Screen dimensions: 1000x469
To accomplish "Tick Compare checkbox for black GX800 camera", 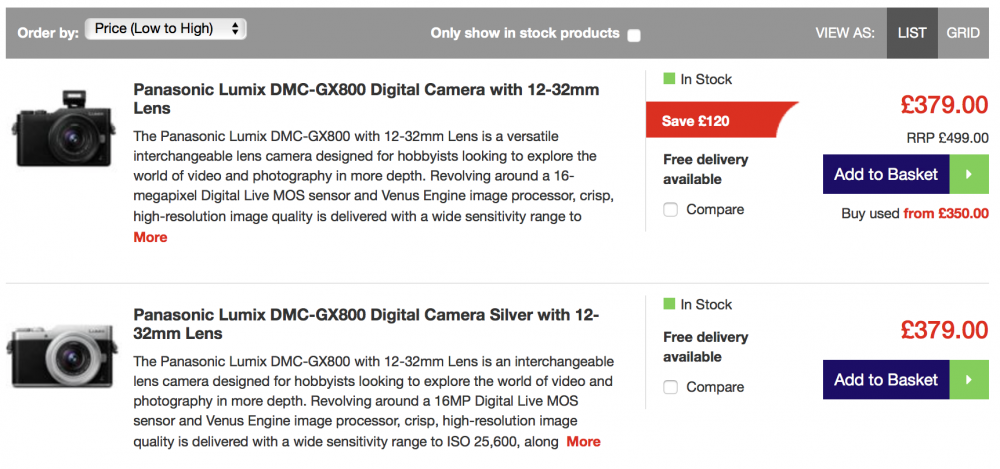I will pyautogui.click(x=671, y=210).
